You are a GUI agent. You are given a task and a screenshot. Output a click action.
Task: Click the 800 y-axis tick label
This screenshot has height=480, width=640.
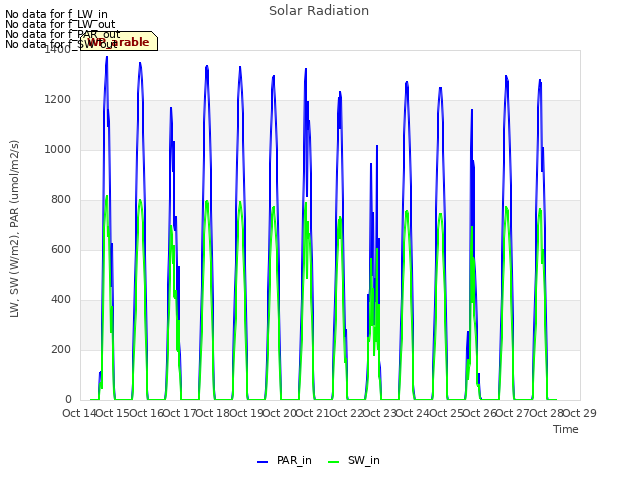click(x=61, y=200)
